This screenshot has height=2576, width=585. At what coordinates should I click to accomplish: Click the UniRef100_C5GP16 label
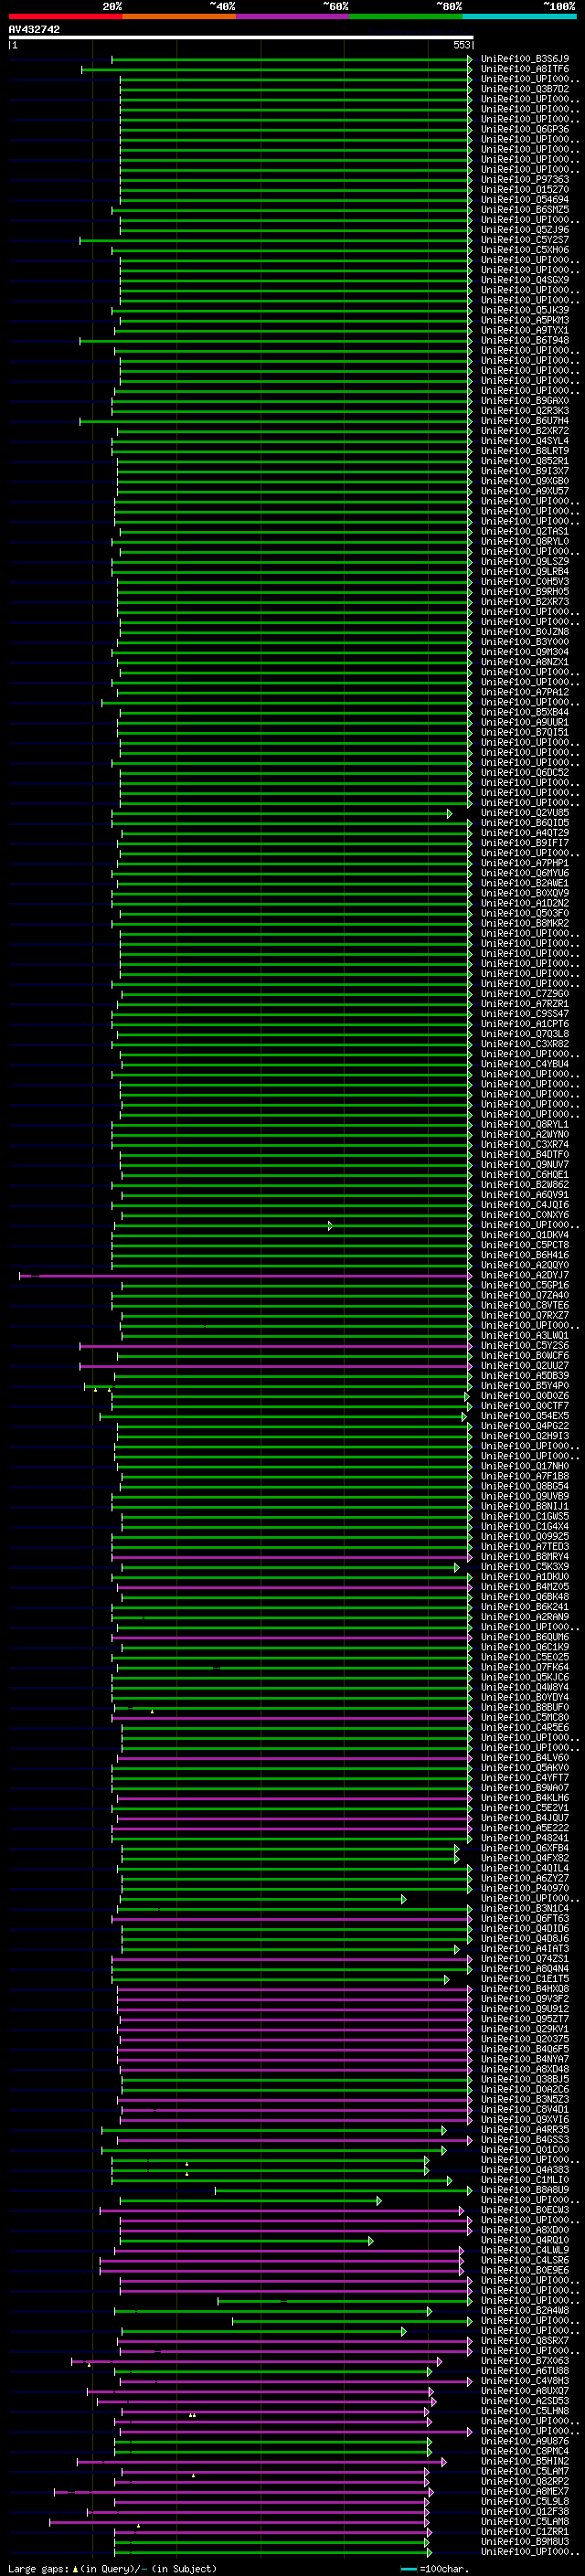pos(524,1286)
